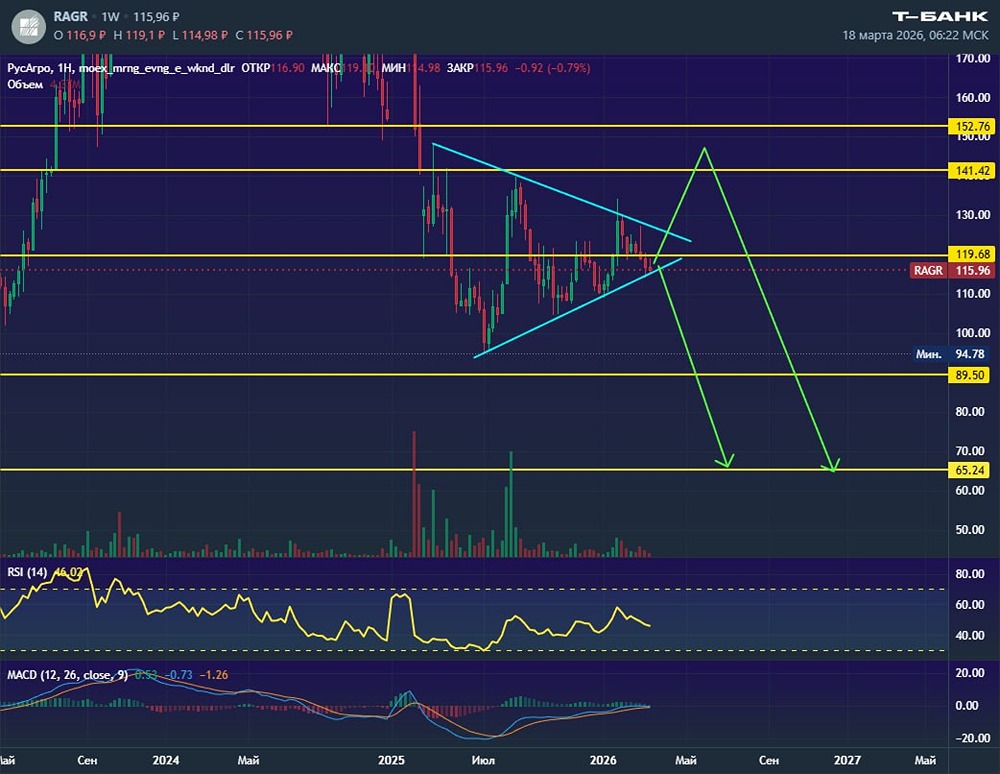Click the 1W timeframe label
The image size is (1000, 774).
[111, 17]
